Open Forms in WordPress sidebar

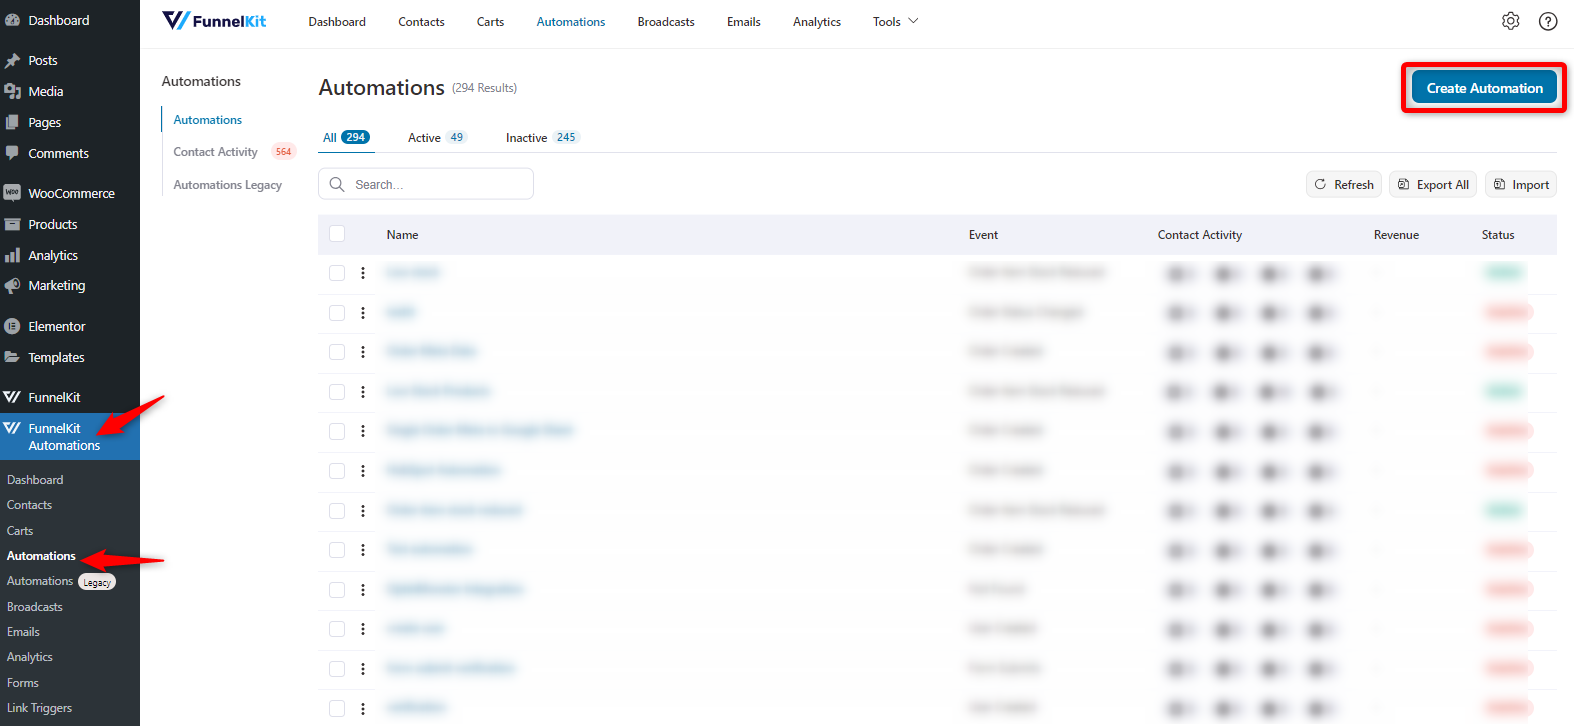23,683
